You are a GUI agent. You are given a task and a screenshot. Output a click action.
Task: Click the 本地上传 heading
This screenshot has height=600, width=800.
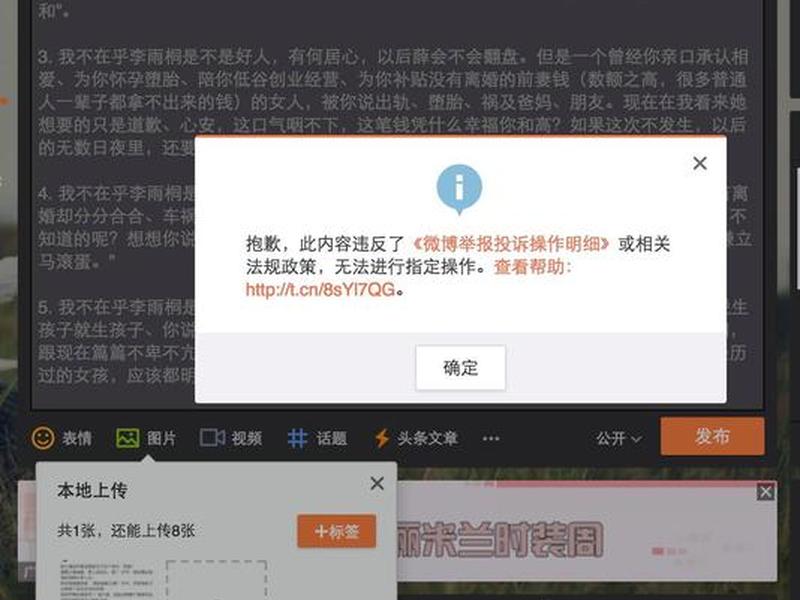tap(92, 490)
